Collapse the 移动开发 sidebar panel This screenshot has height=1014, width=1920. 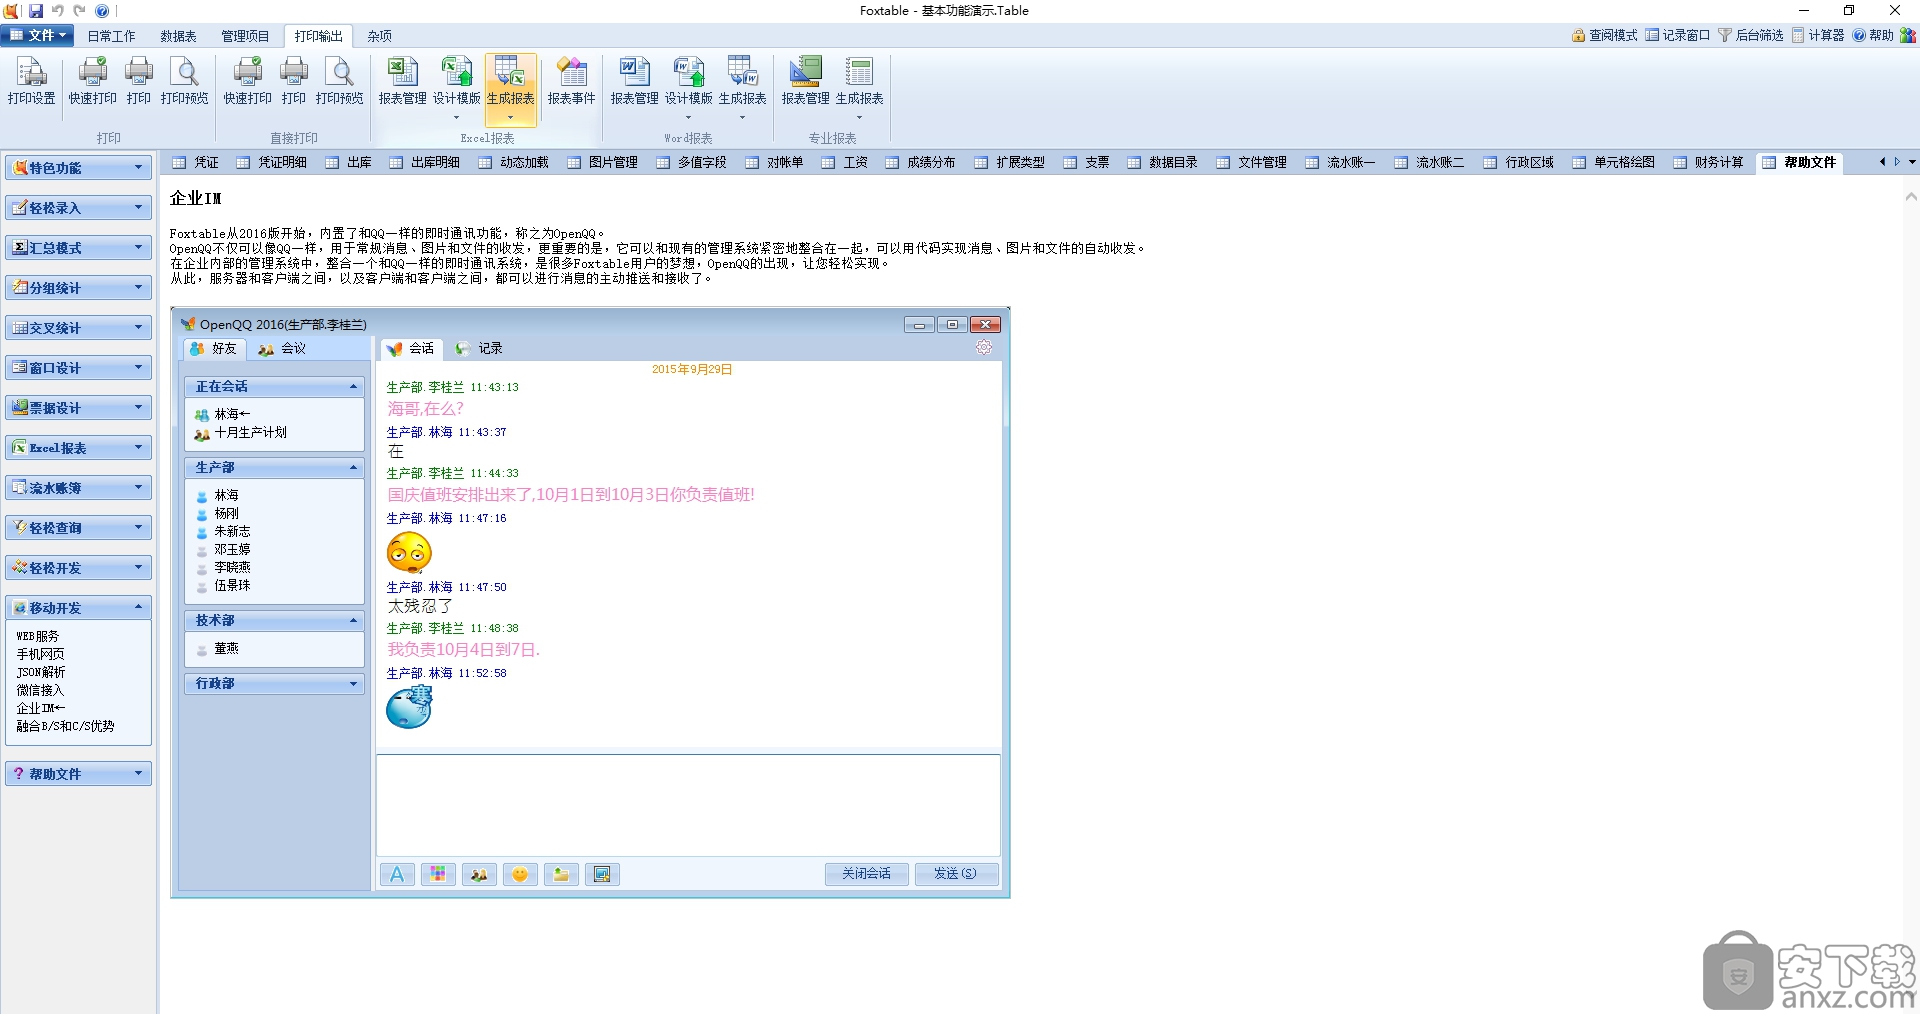(x=78, y=608)
